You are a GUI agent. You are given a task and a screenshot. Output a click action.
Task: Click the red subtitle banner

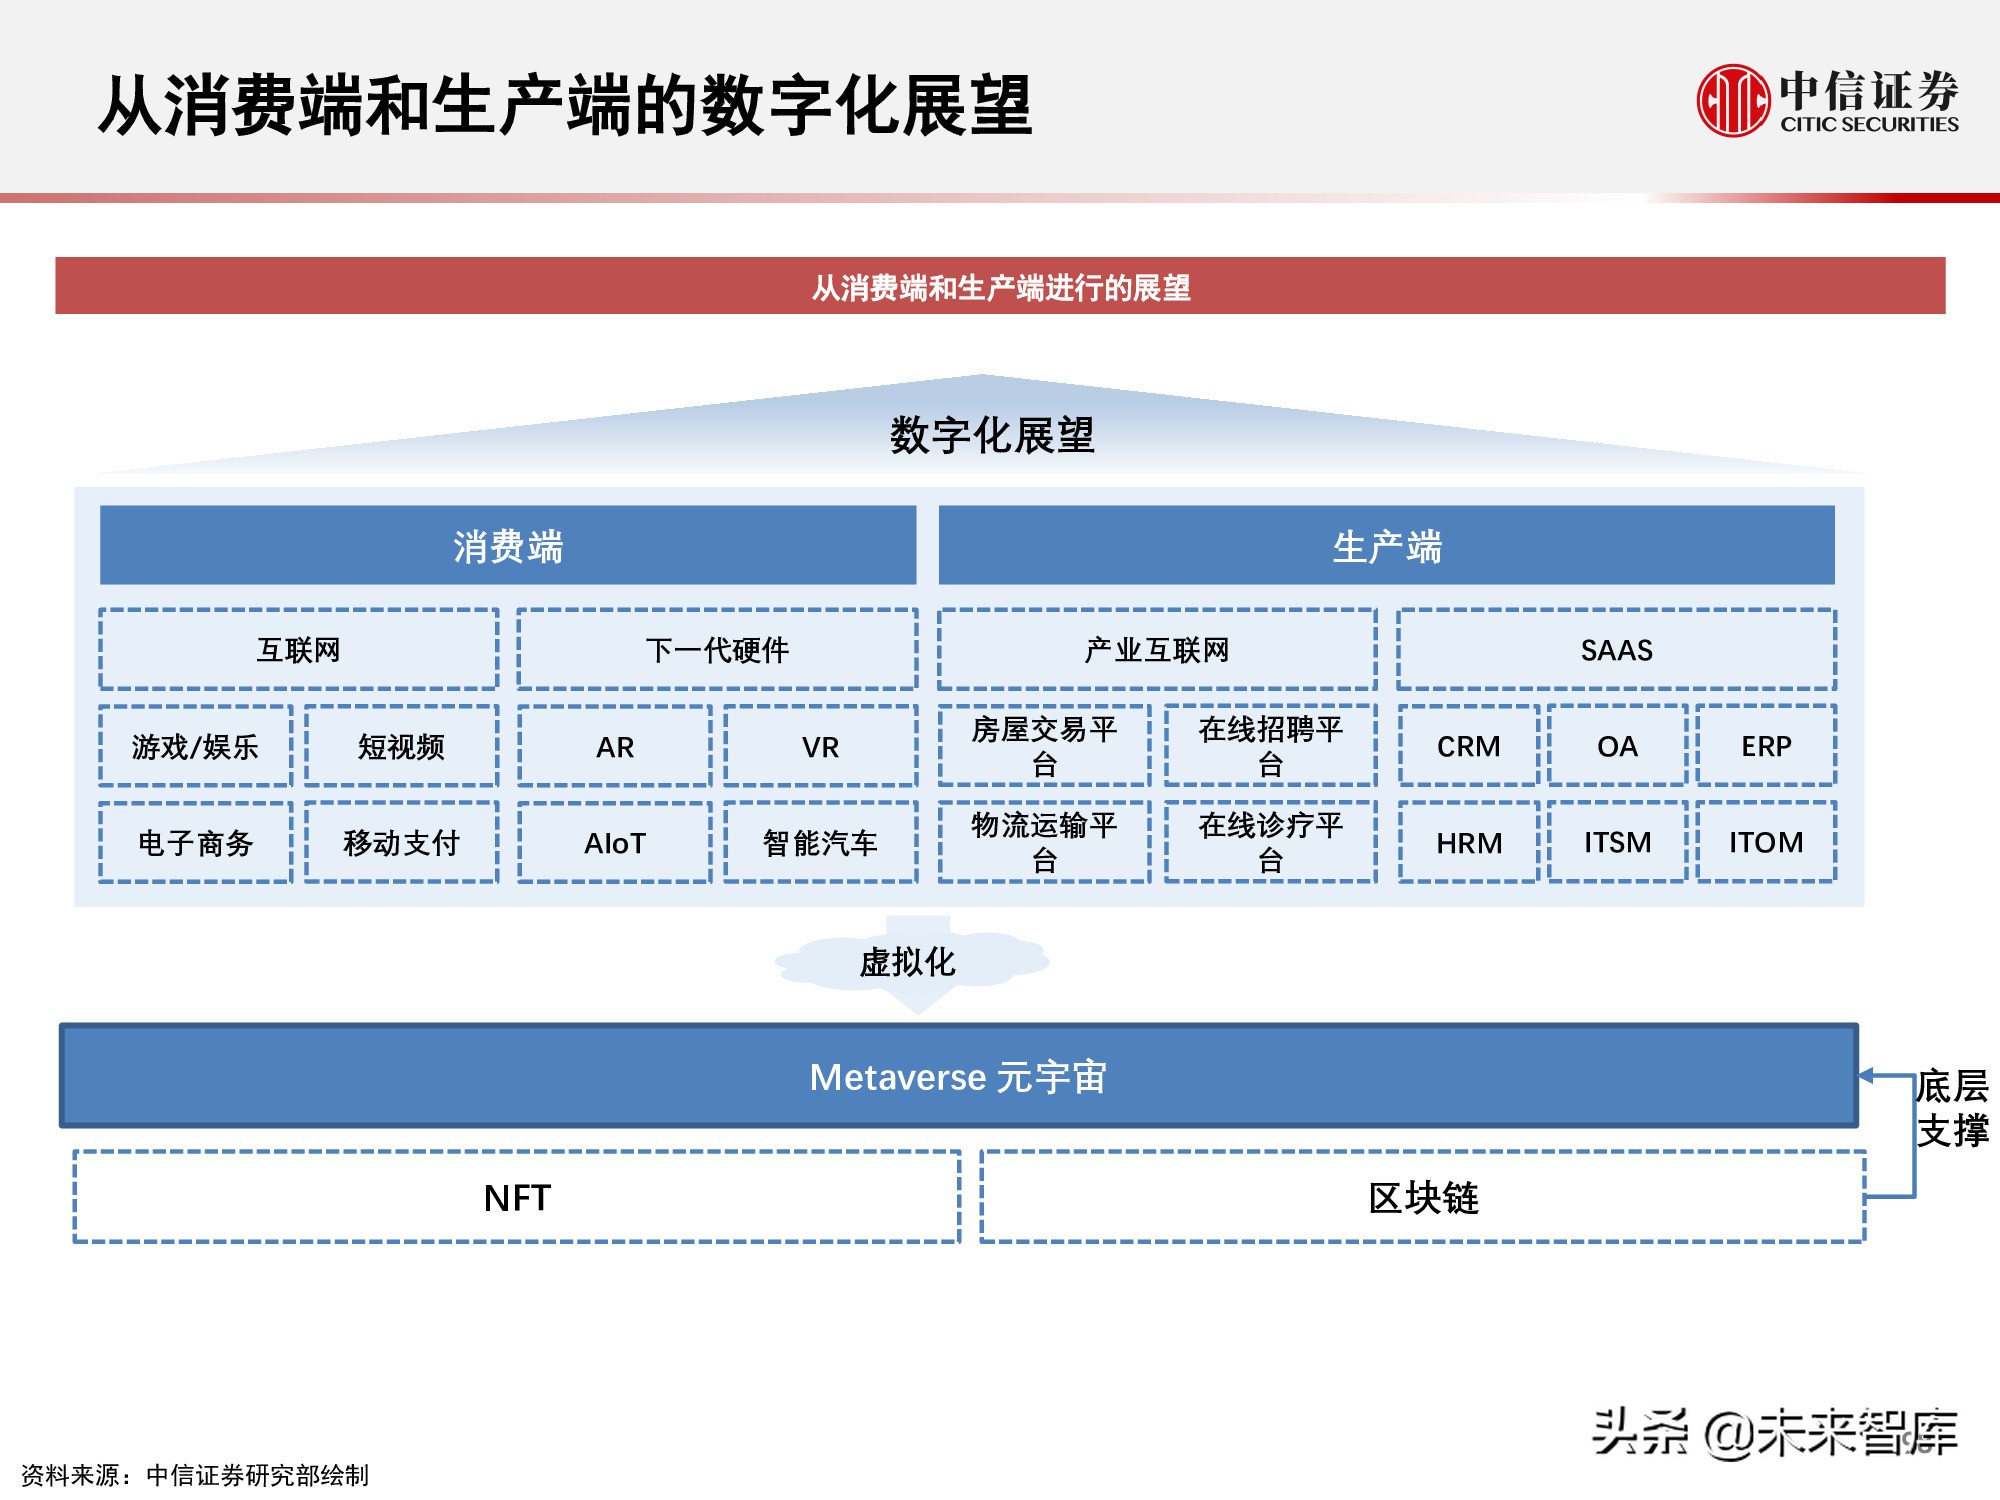coord(1000,287)
